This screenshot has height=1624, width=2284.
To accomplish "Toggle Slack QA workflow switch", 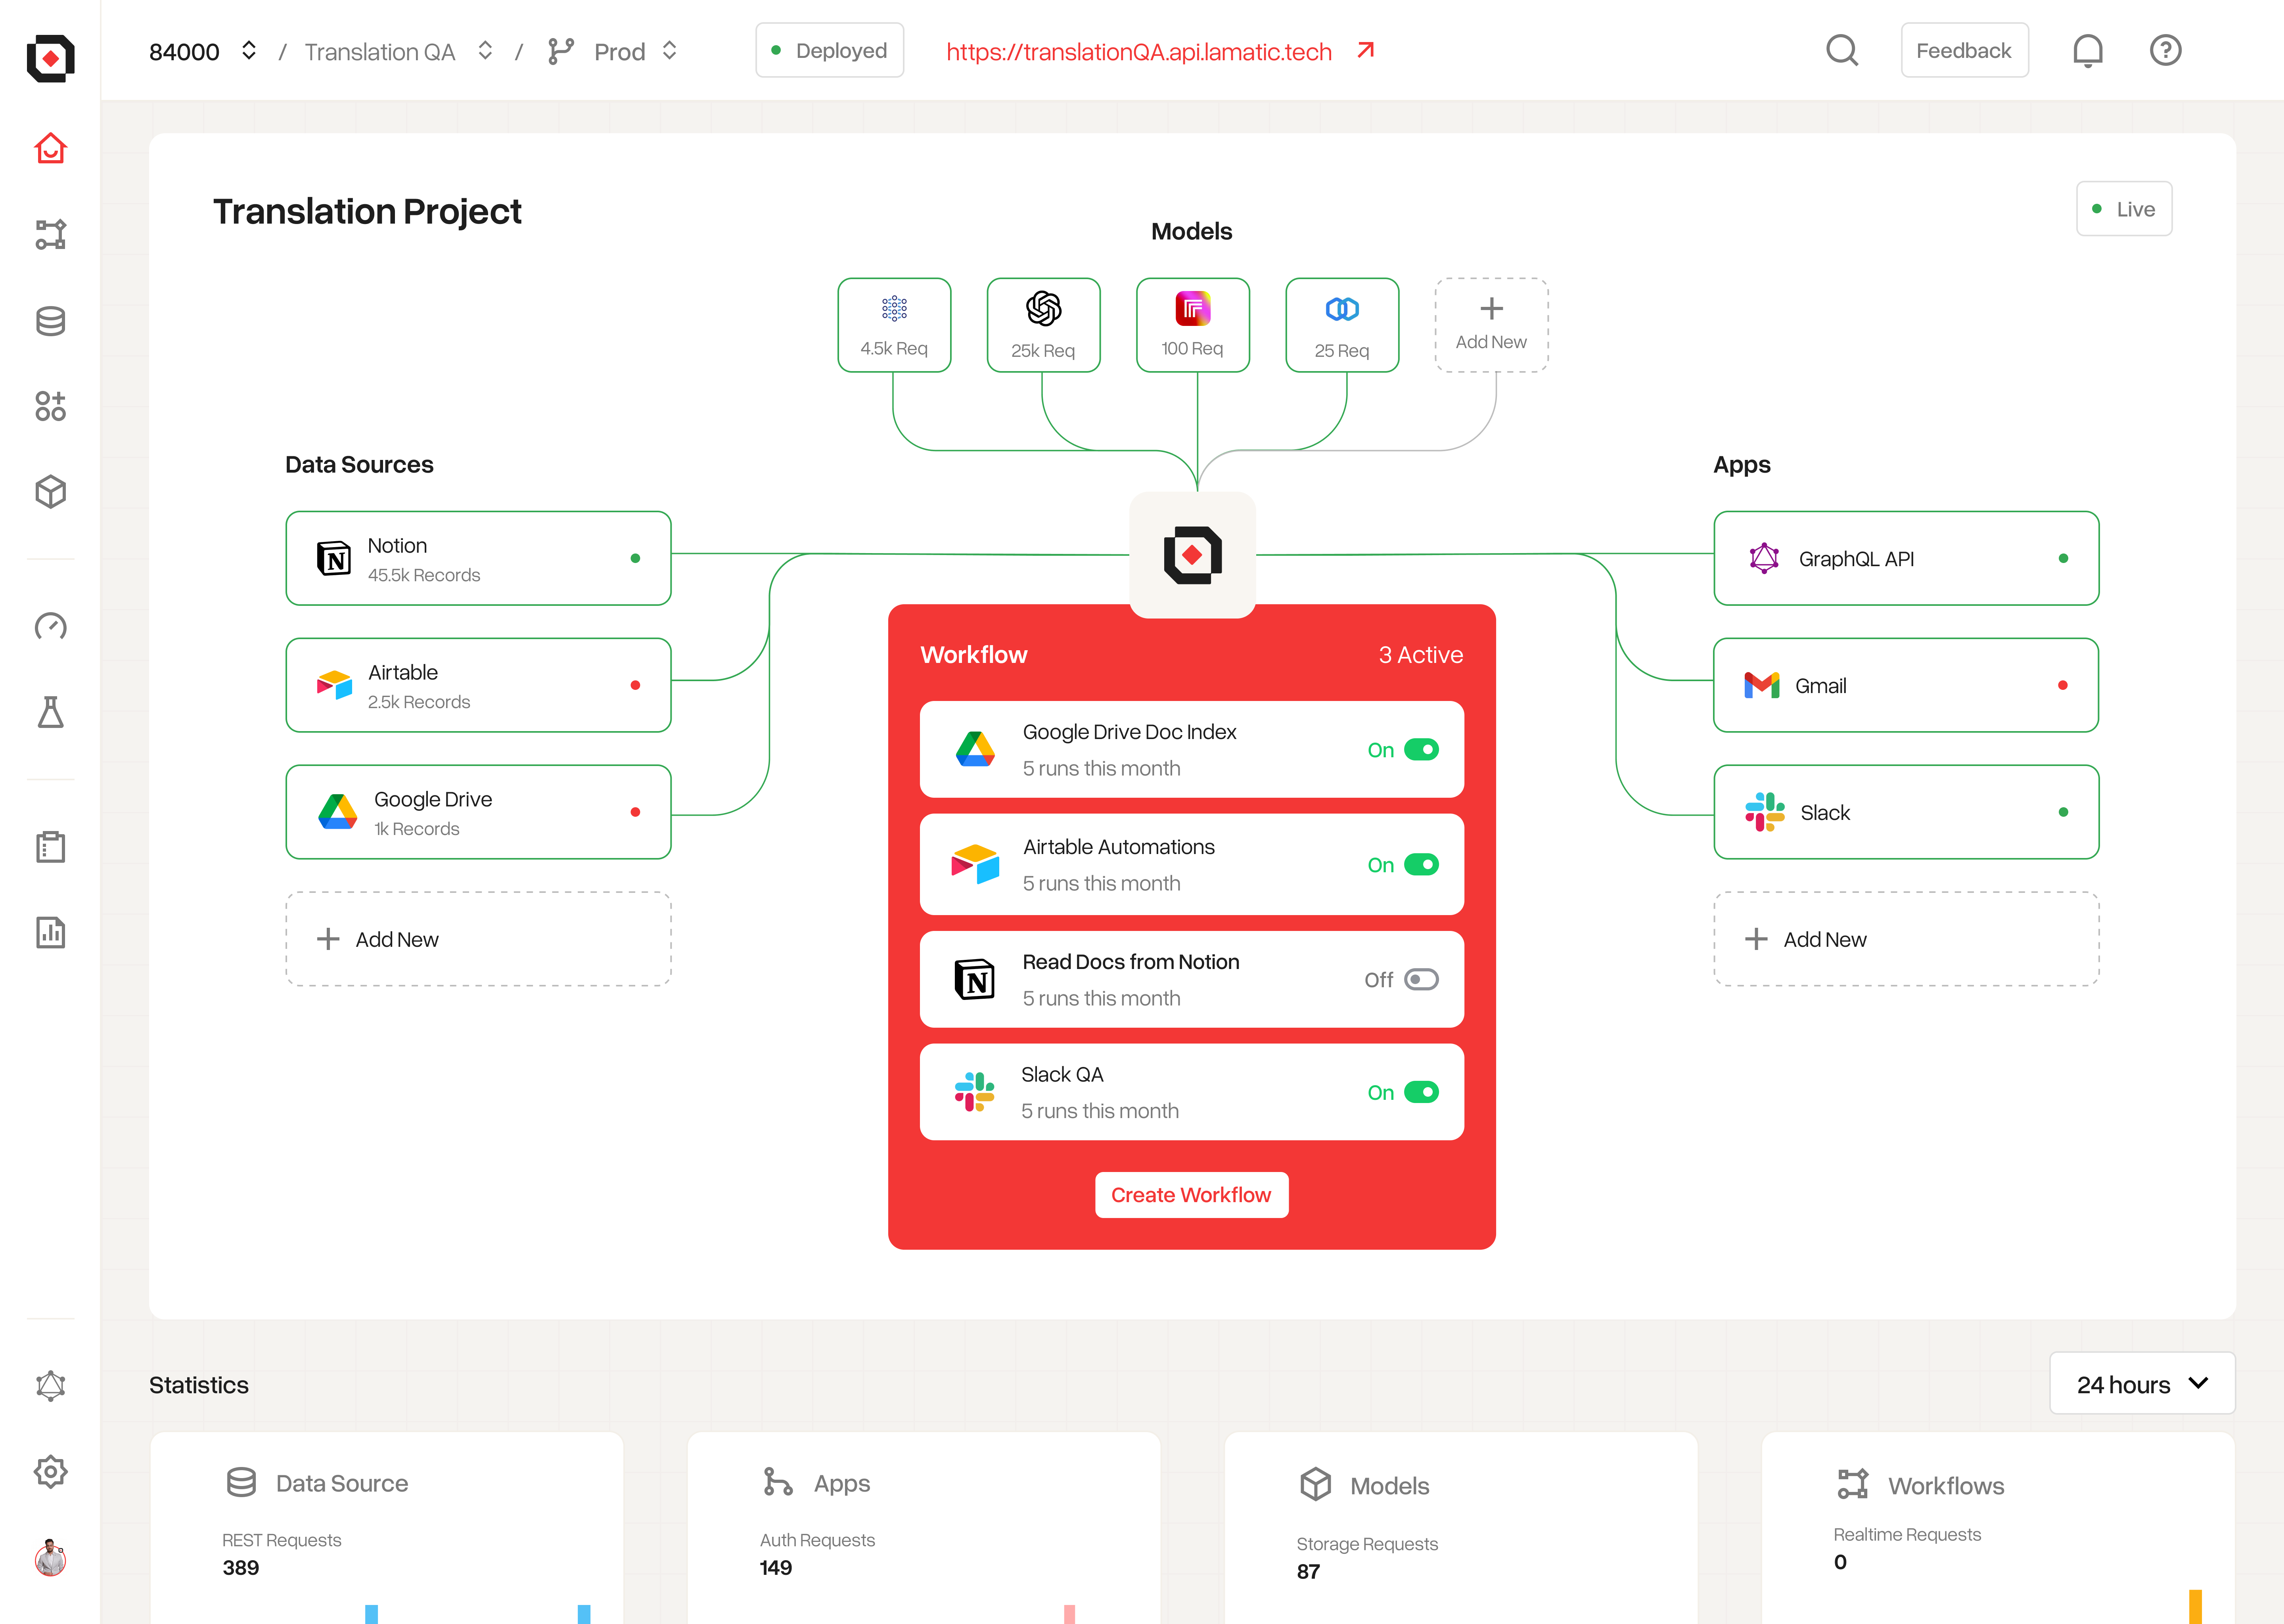I will [1421, 1092].
